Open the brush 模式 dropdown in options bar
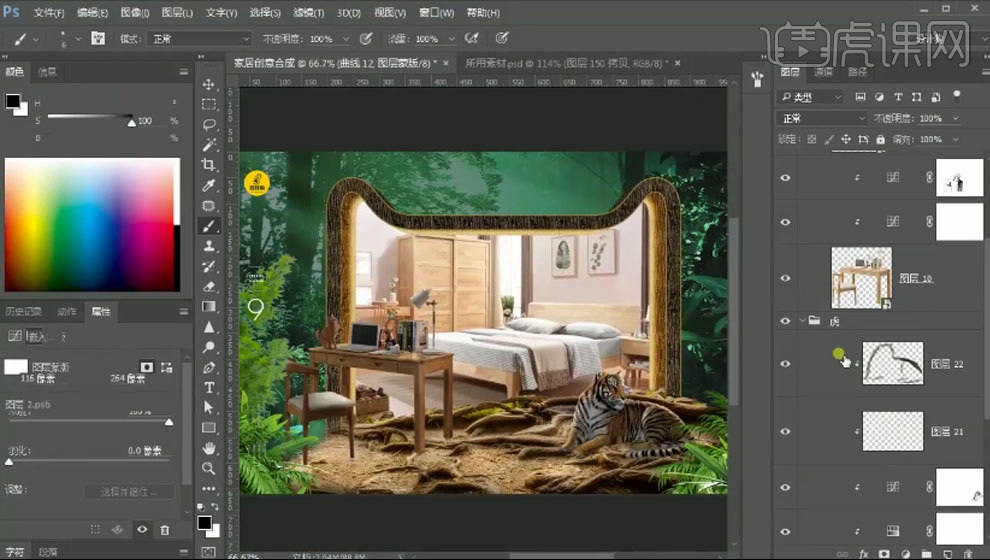 [197, 39]
